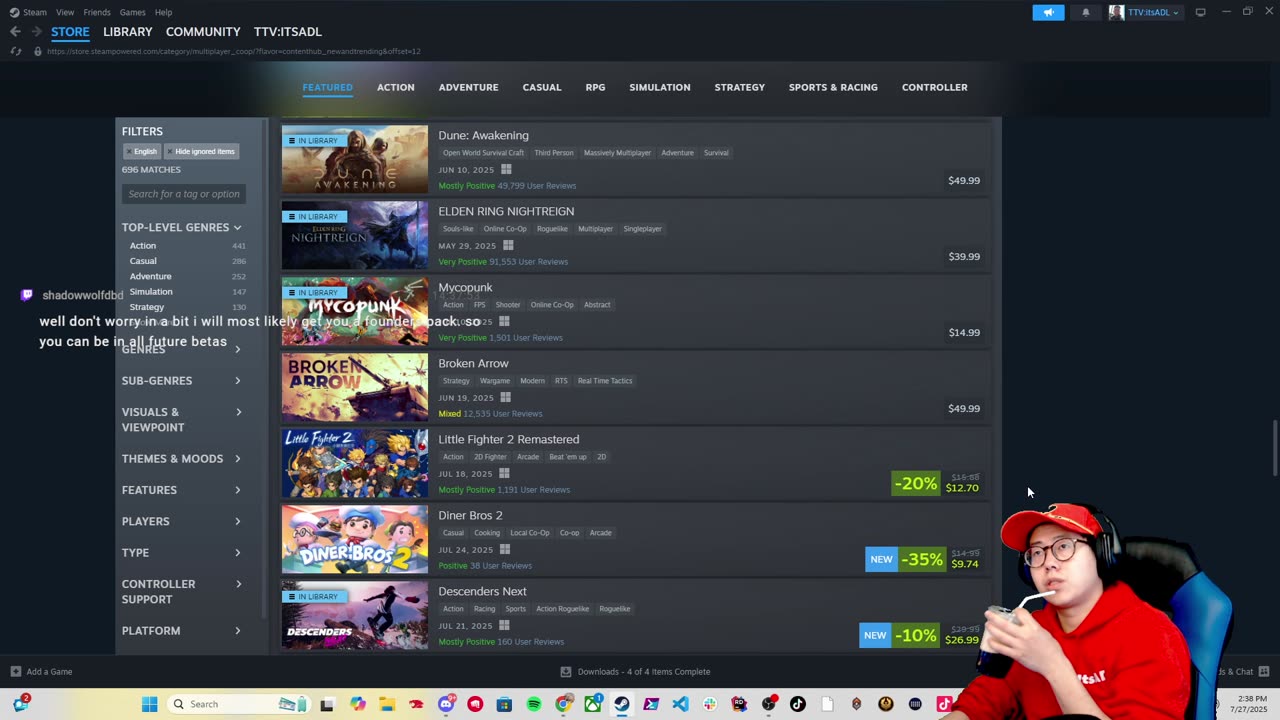Open Discord from the taskbar
1280x720 pixels.
click(446, 704)
